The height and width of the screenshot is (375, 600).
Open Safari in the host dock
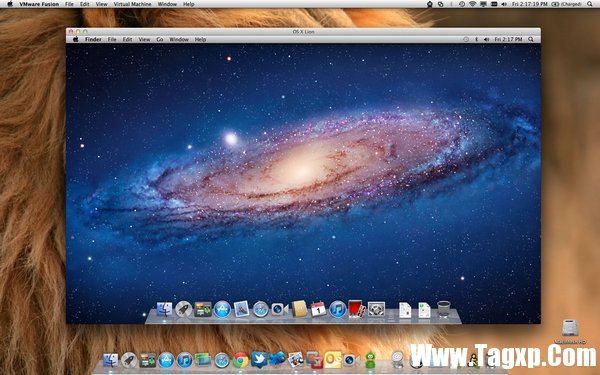click(x=222, y=360)
